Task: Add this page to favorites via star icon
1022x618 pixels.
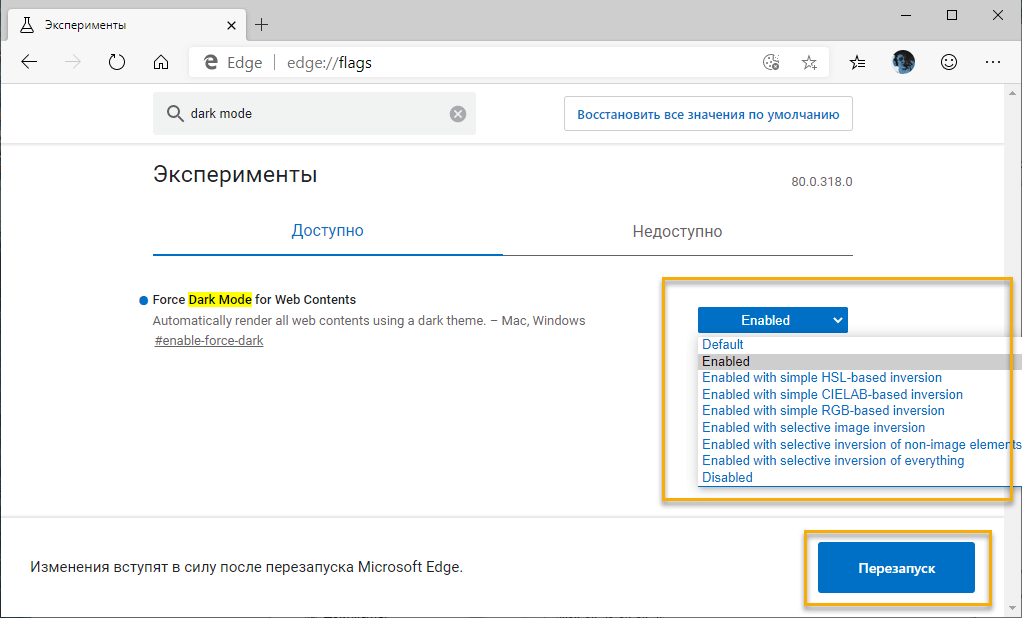Action: click(809, 61)
